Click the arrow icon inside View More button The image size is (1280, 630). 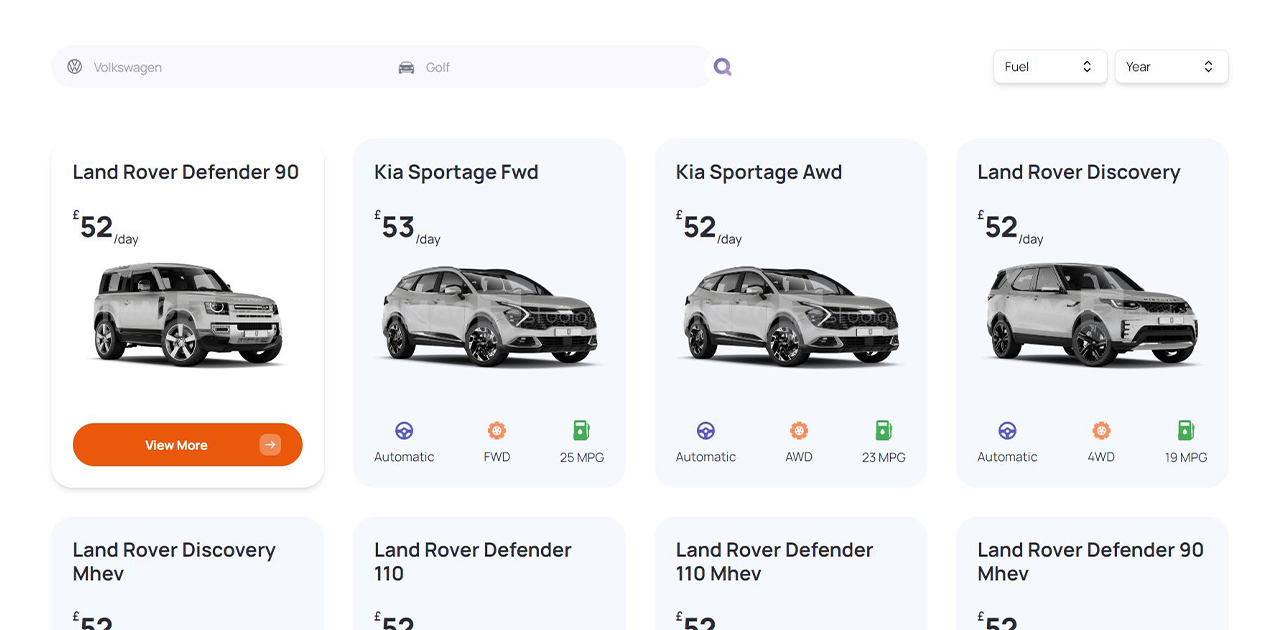pos(270,445)
